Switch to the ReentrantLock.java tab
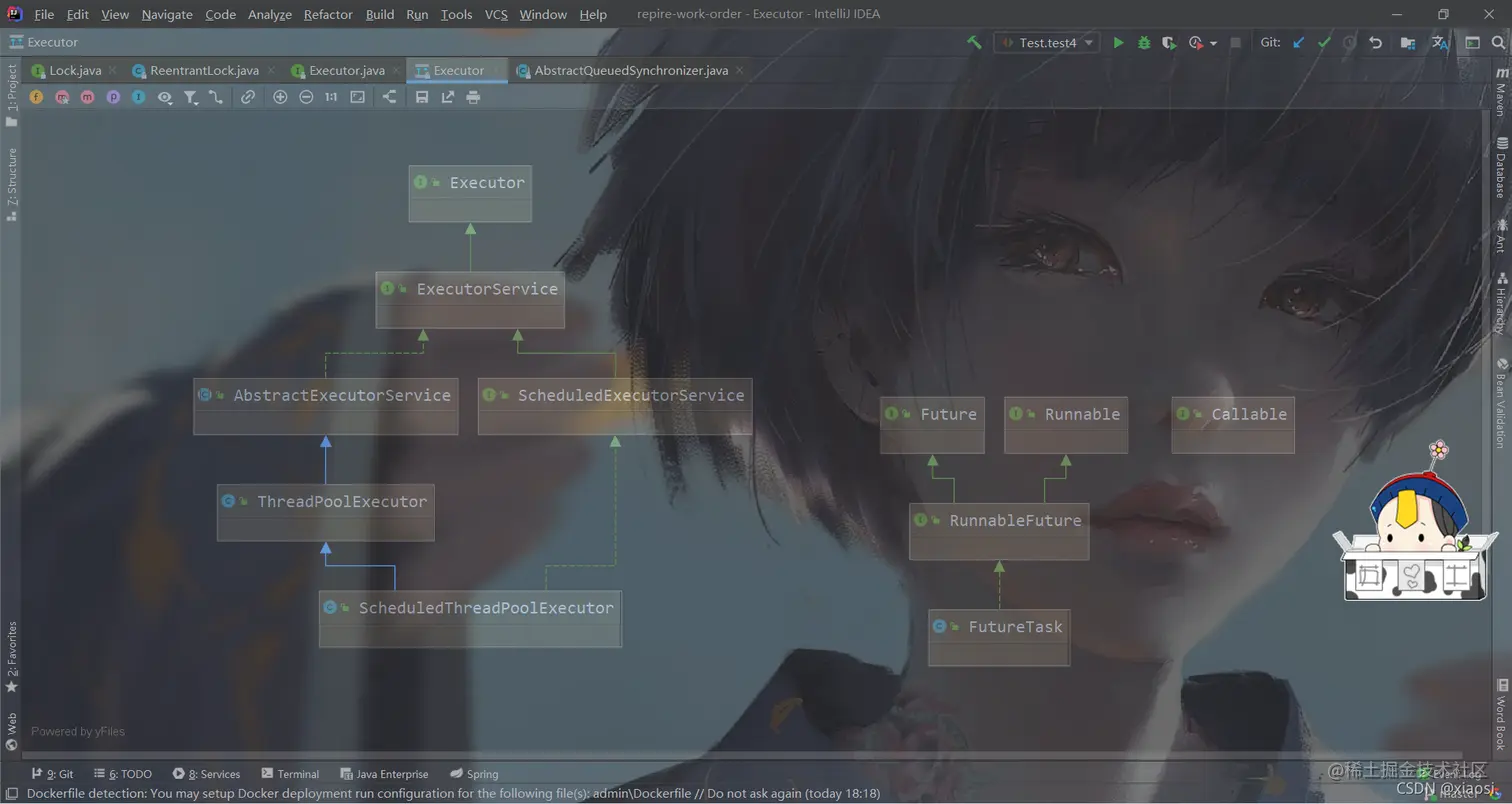 204,70
